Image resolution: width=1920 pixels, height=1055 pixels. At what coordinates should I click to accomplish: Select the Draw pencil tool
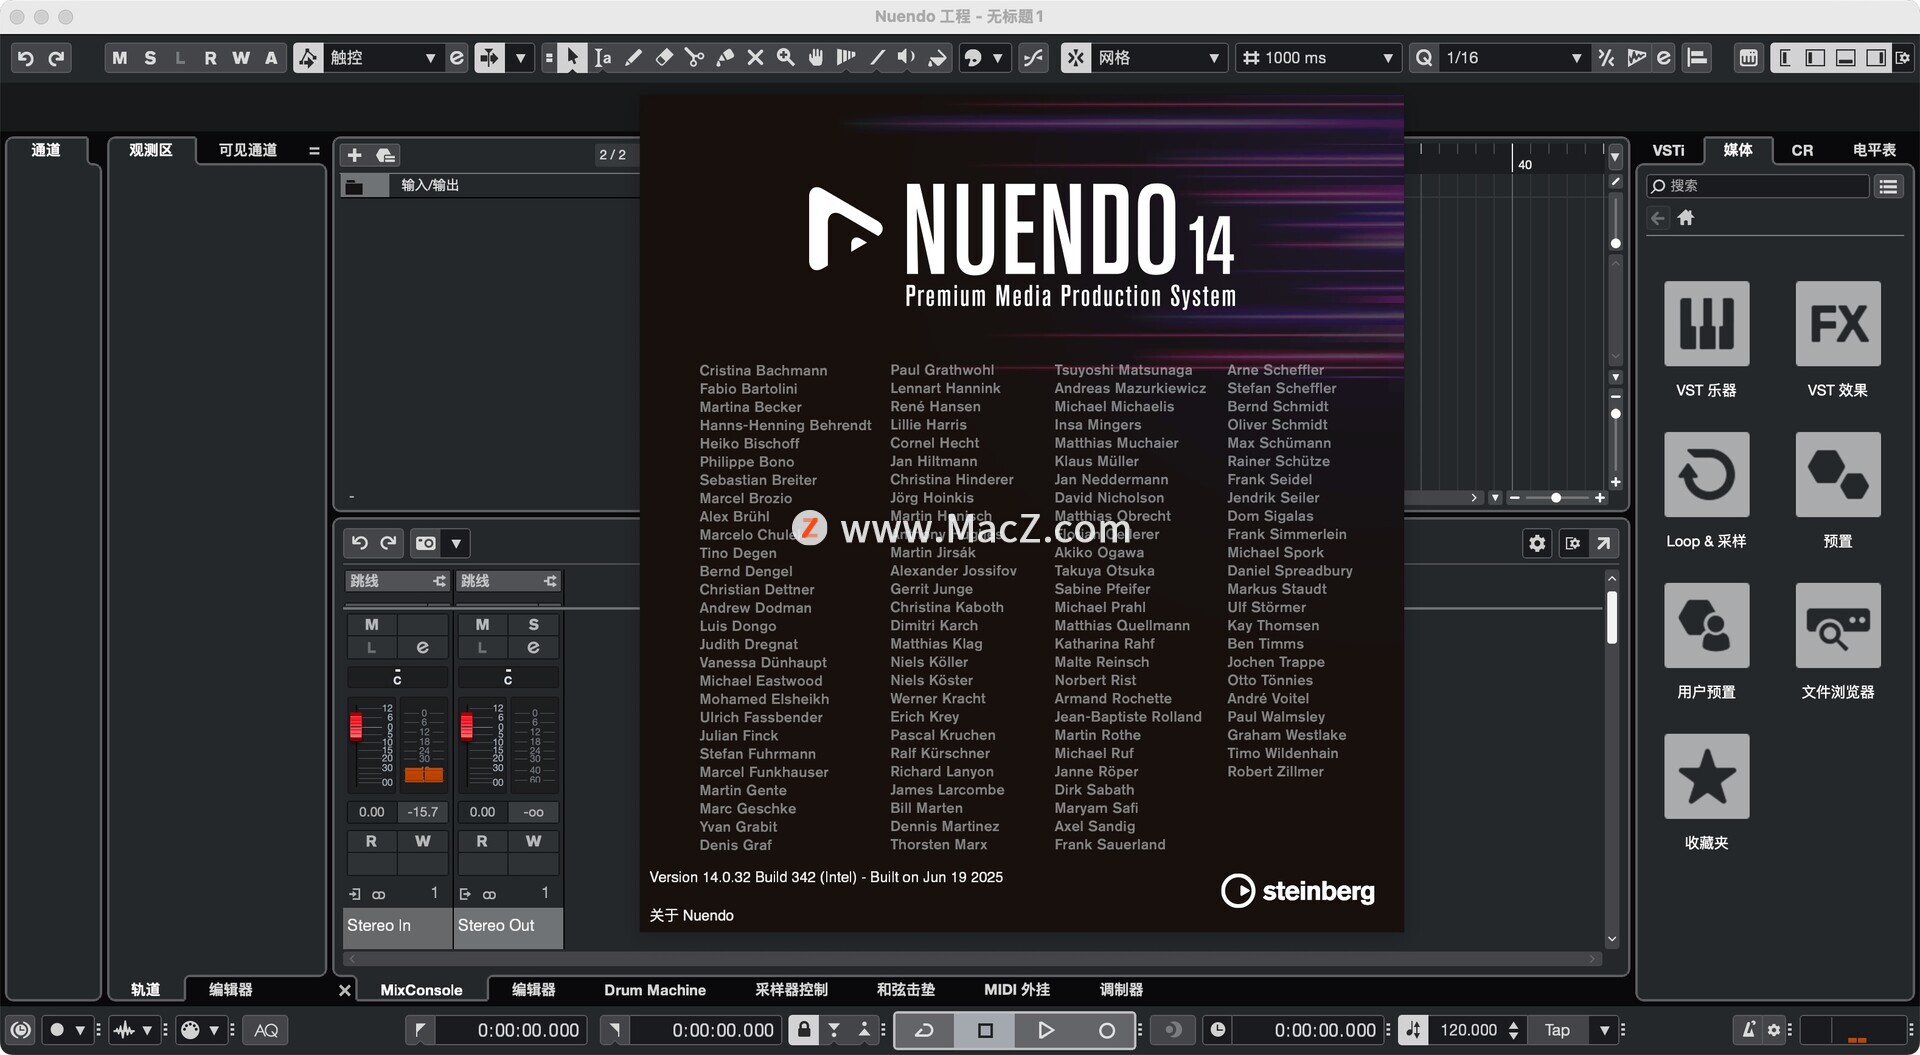(633, 58)
